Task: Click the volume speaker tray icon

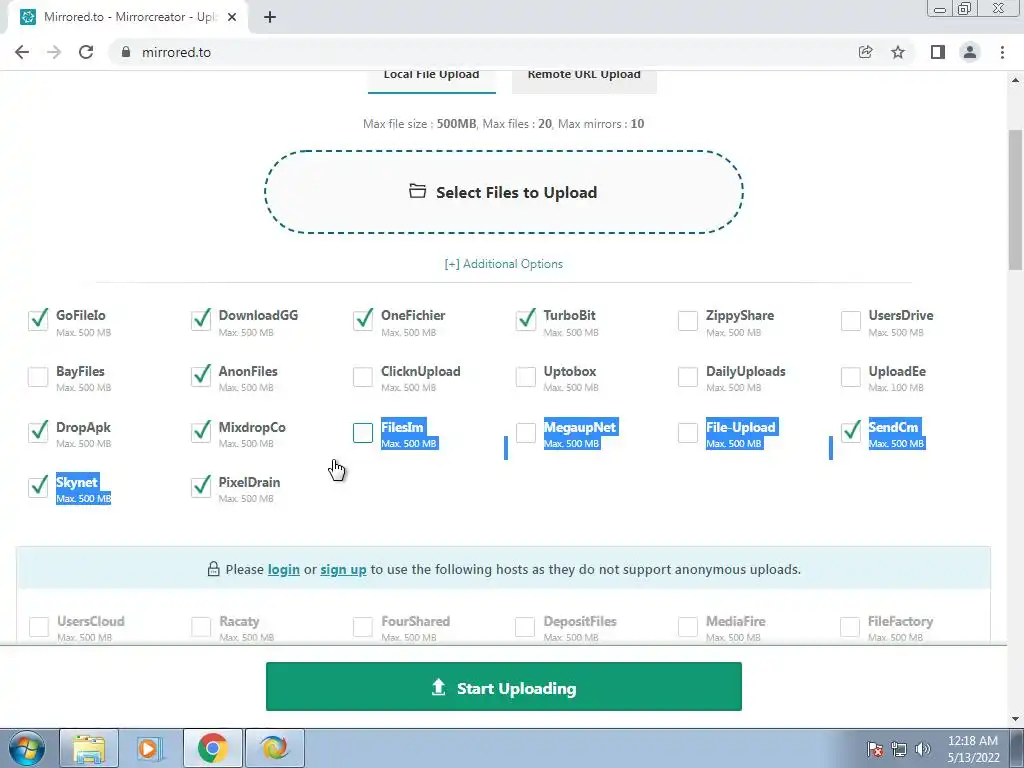Action: 923,749
